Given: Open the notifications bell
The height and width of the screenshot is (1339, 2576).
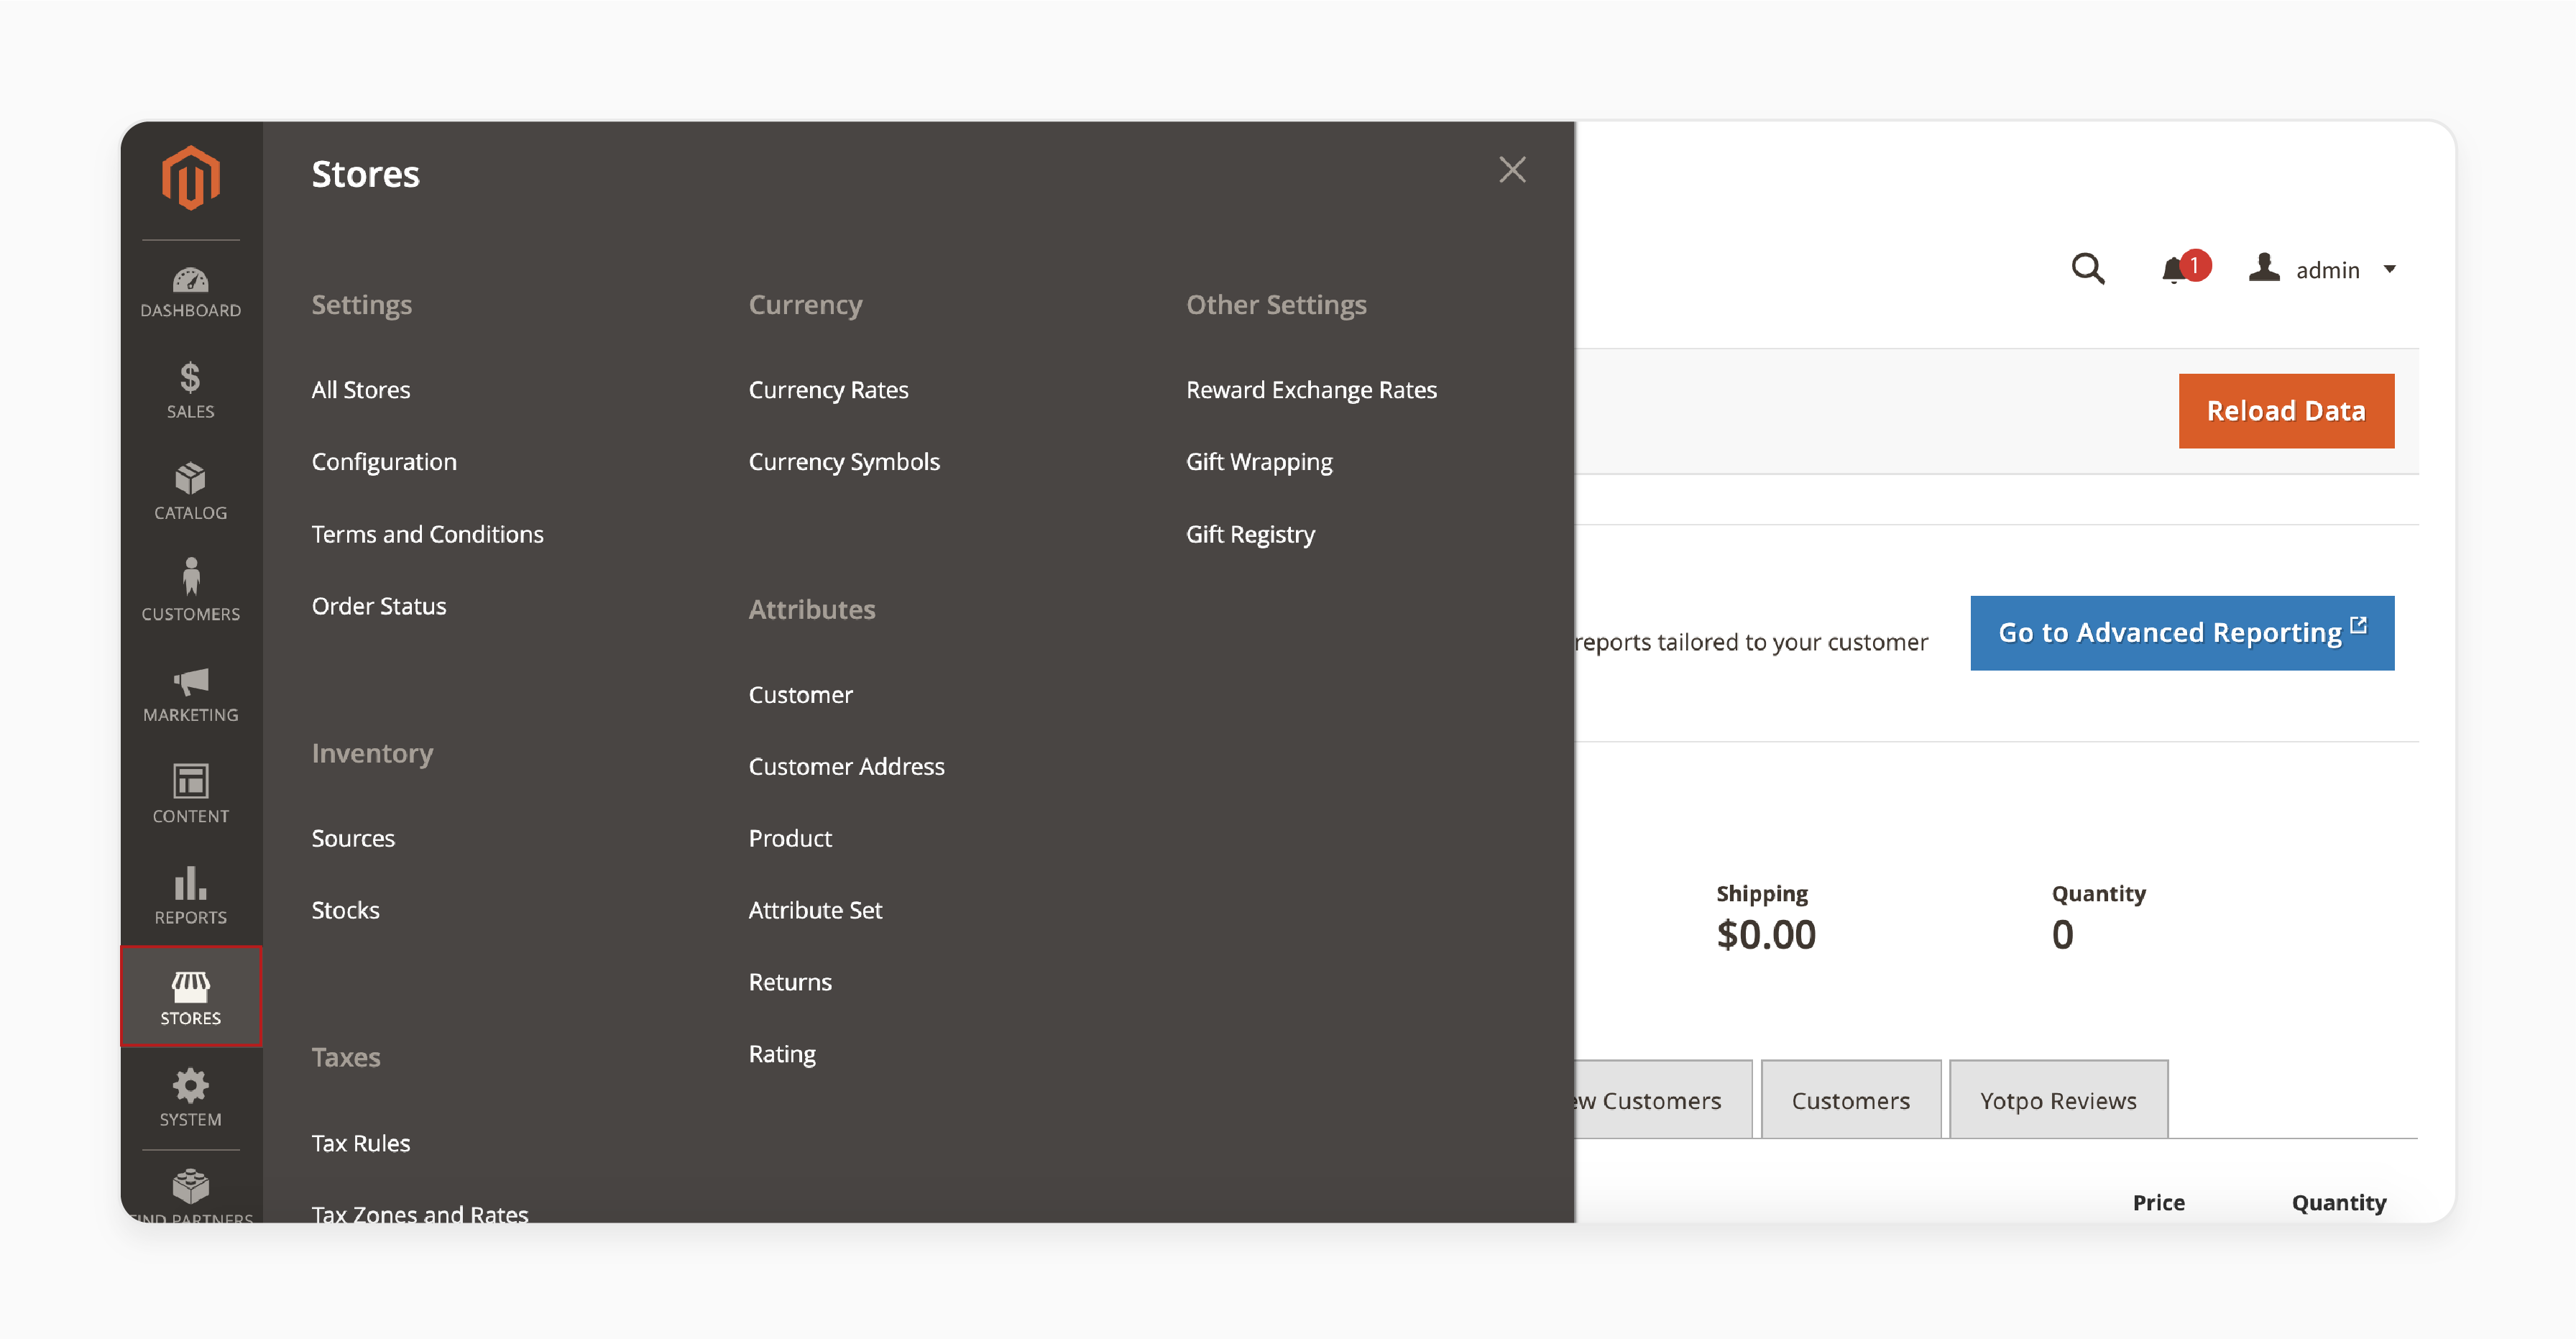Looking at the screenshot, I should tap(2184, 268).
